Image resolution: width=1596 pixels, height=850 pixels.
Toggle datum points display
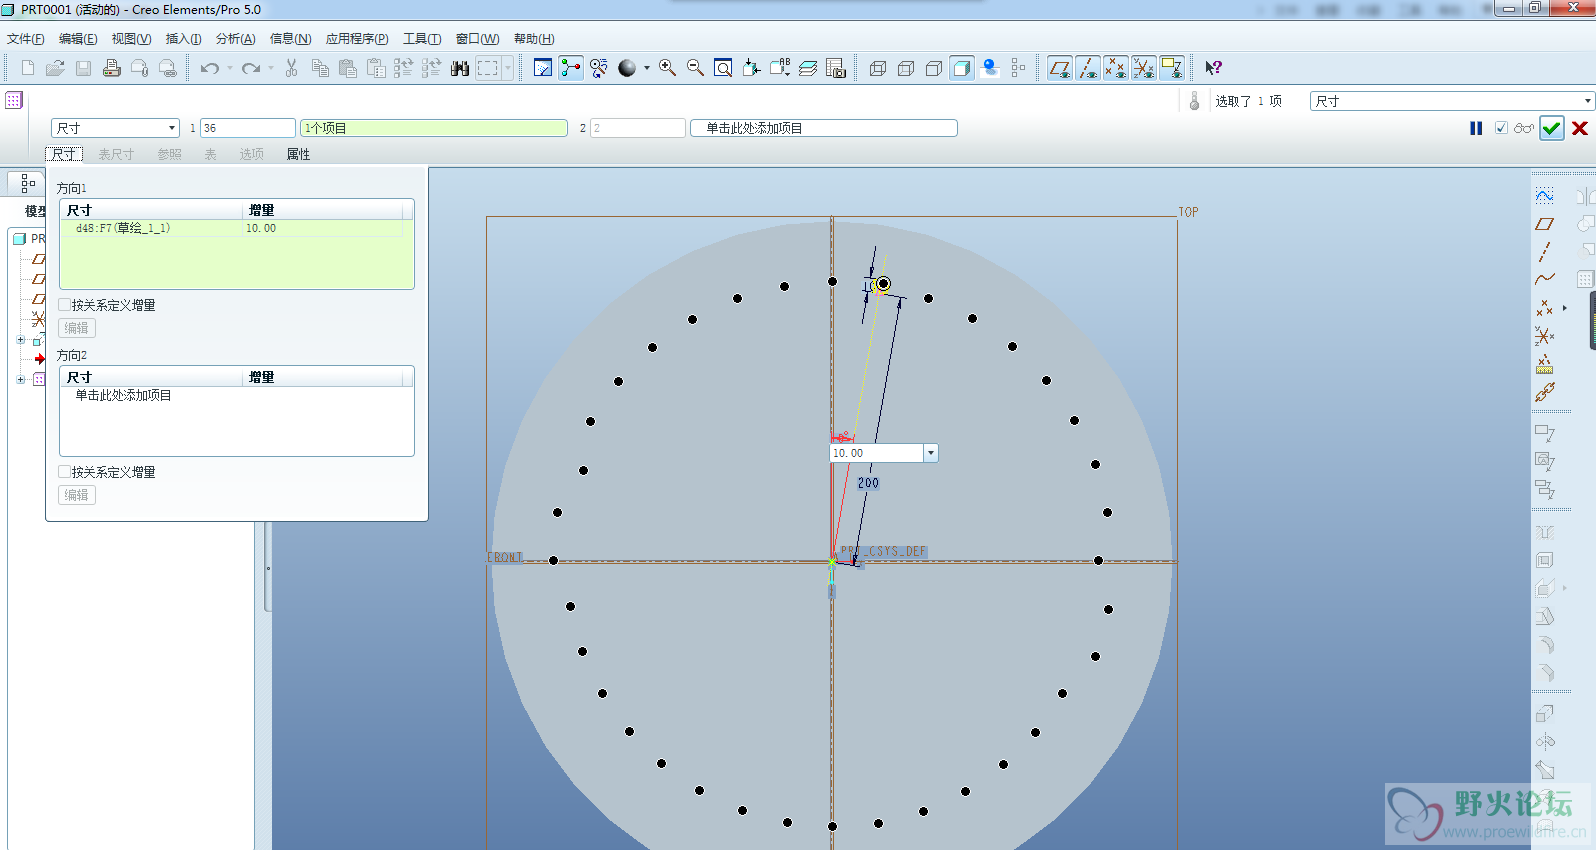tap(1116, 68)
